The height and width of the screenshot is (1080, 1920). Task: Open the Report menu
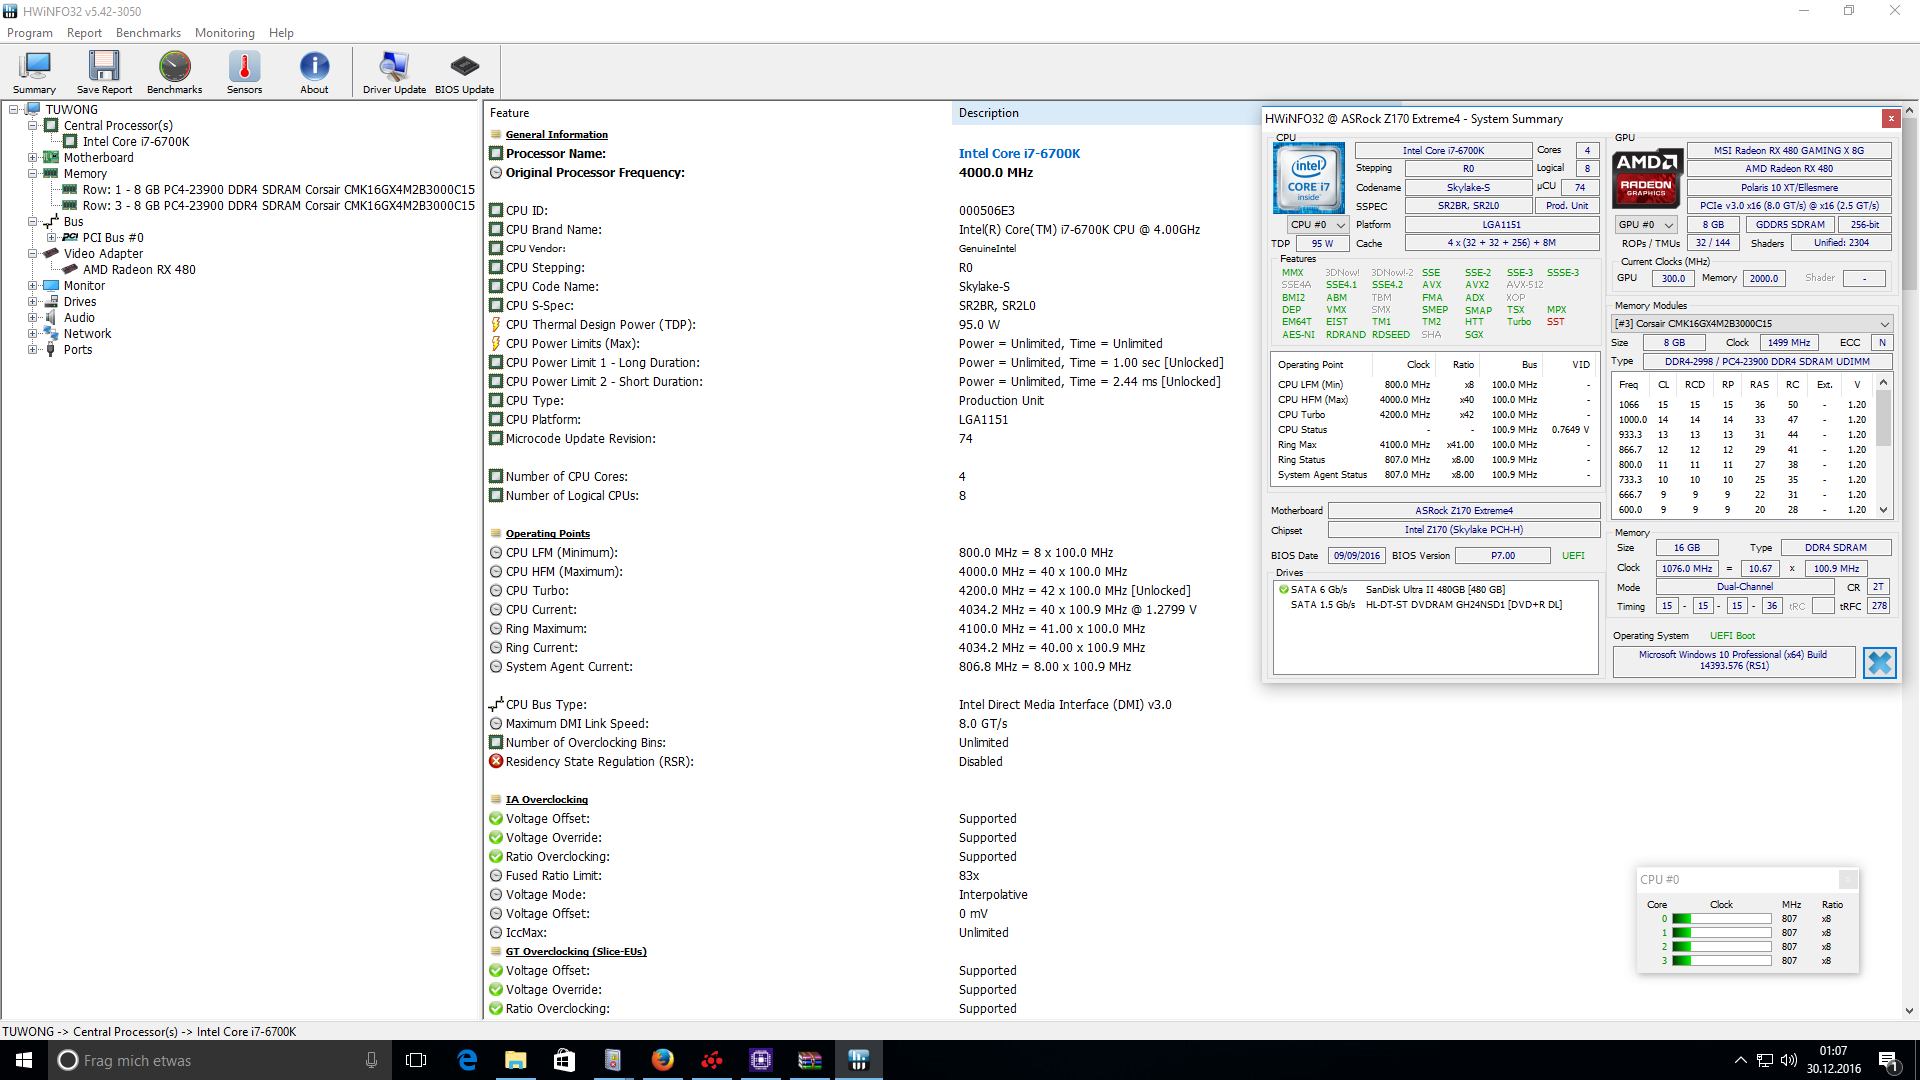click(84, 33)
